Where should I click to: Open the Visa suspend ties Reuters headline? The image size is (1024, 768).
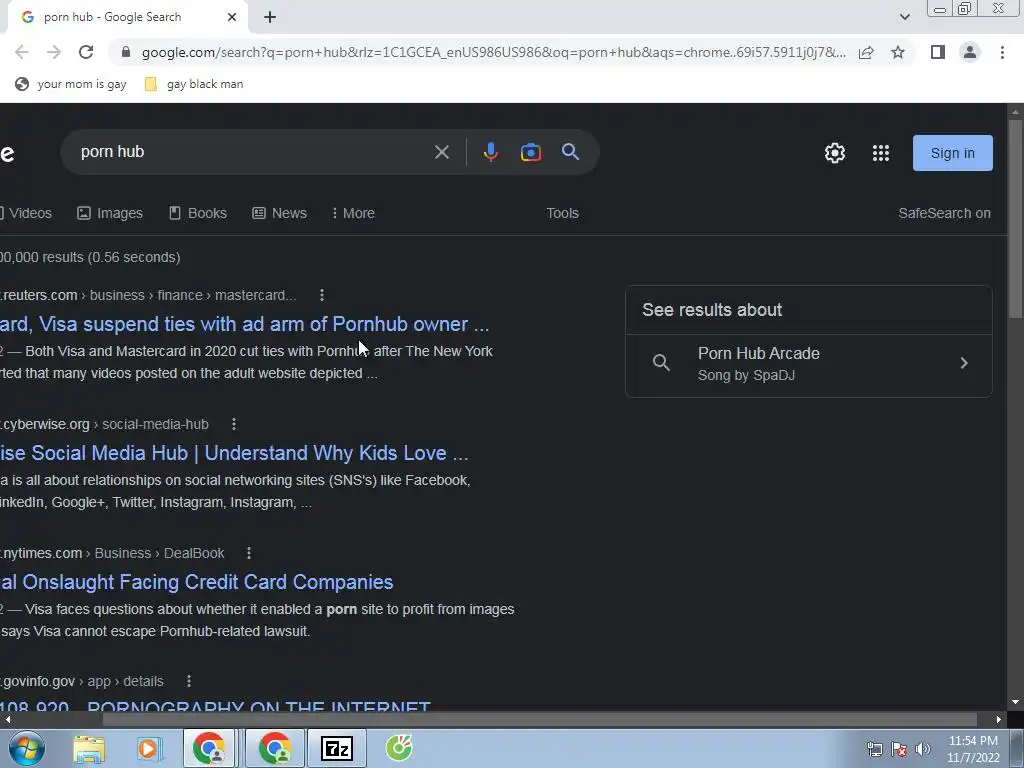coord(244,324)
